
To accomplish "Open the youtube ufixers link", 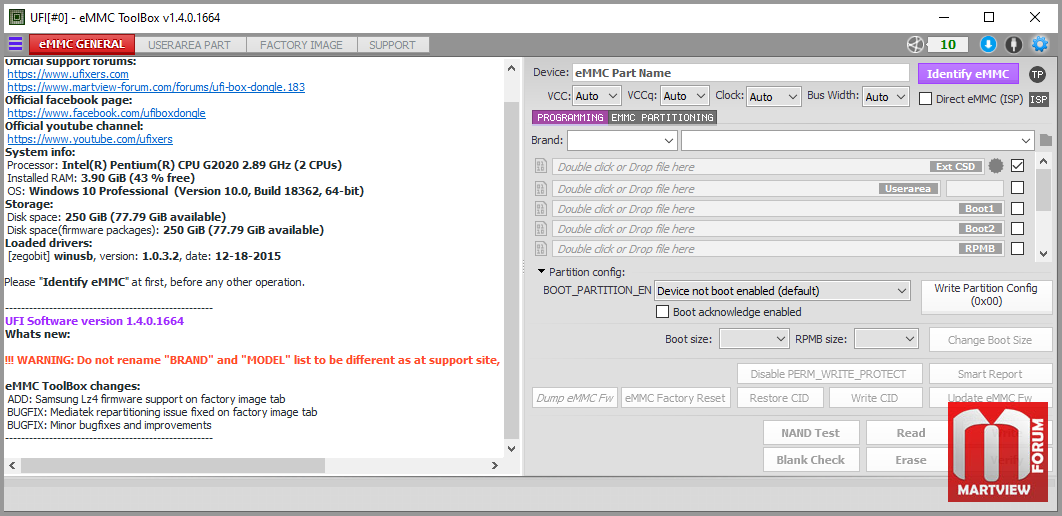I will (89, 139).
